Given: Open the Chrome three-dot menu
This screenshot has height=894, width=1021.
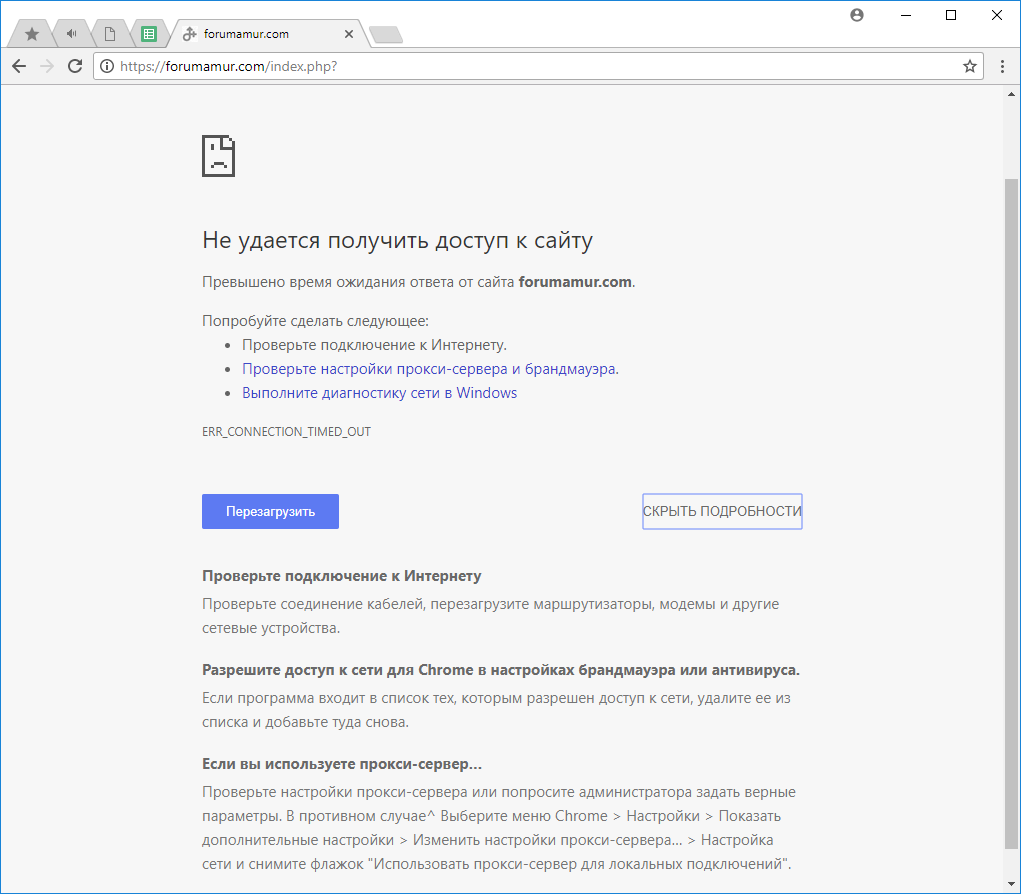Looking at the screenshot, I should [1002, 66].
